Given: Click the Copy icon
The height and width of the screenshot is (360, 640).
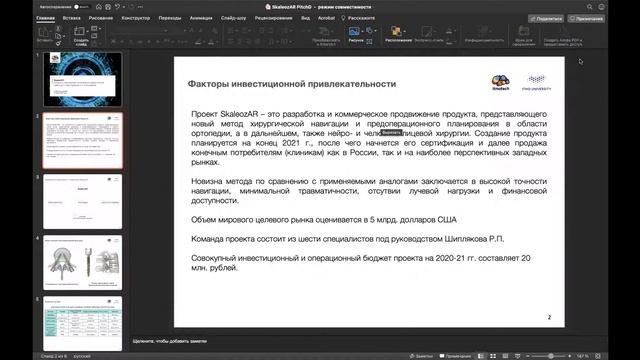Looking at the screenshot, I should (58, 36).
